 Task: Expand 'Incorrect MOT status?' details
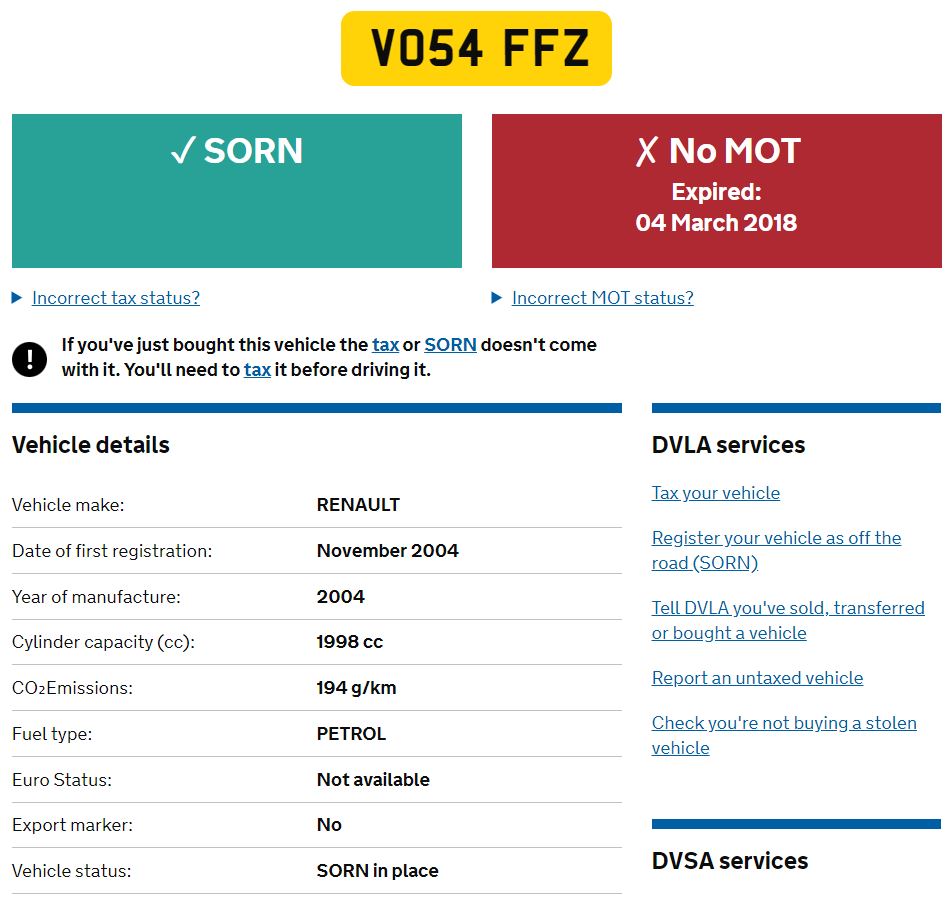tap(602, 298)
